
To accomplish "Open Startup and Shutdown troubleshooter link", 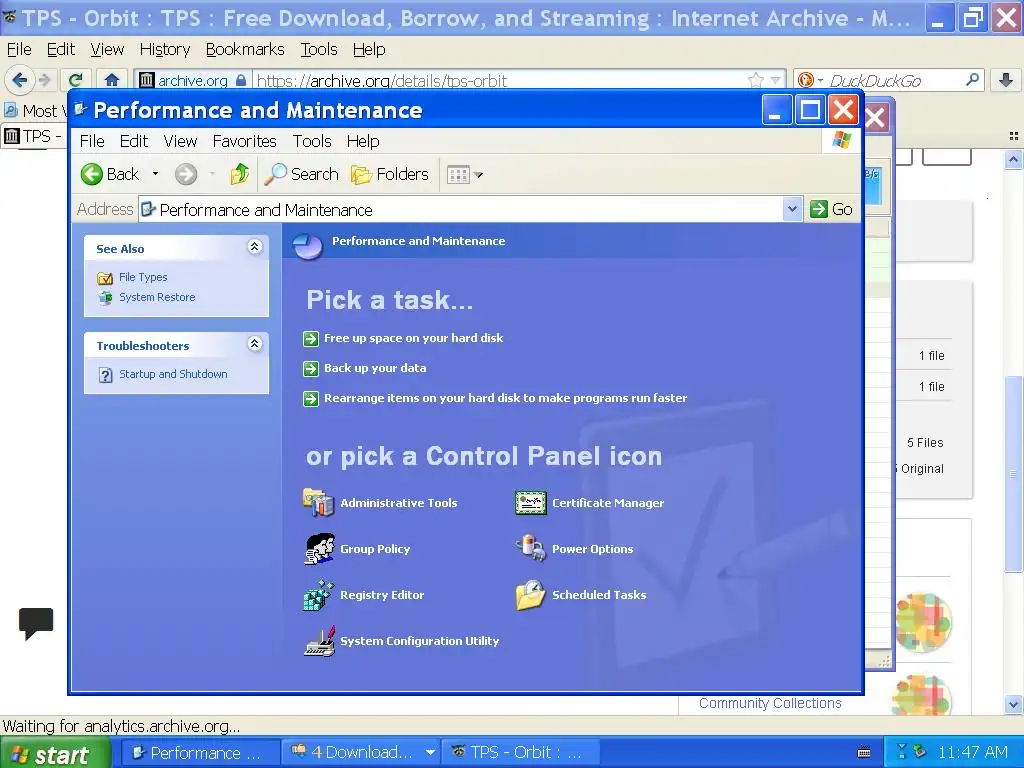I will point(173,374).
